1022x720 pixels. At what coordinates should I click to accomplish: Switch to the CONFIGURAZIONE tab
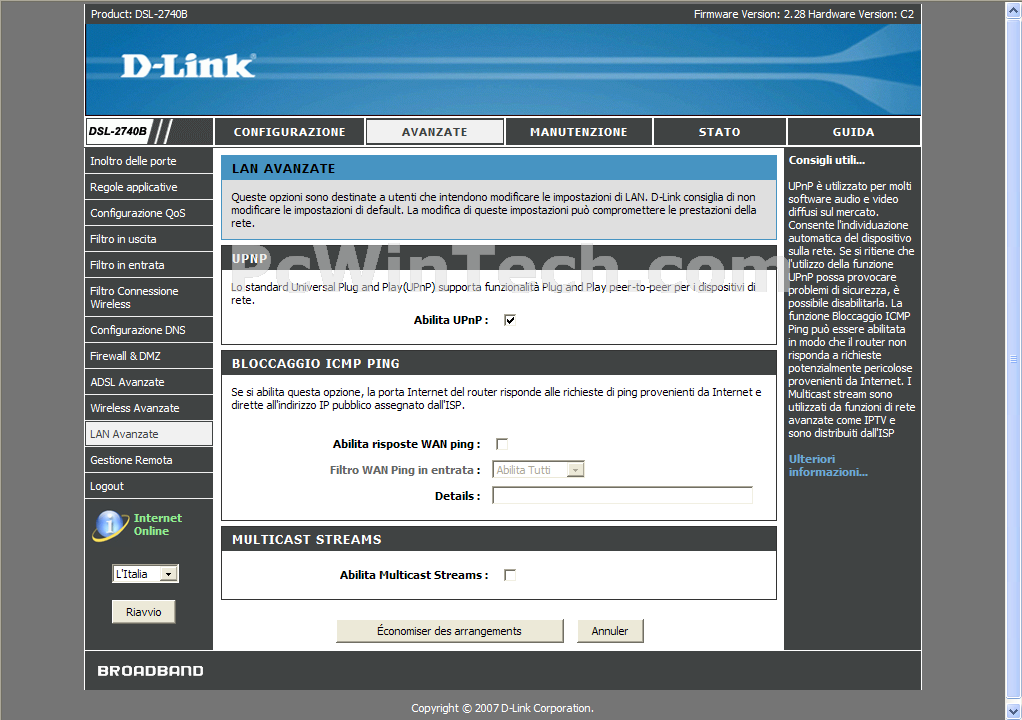pyautogui.click(x=289, y=132)
